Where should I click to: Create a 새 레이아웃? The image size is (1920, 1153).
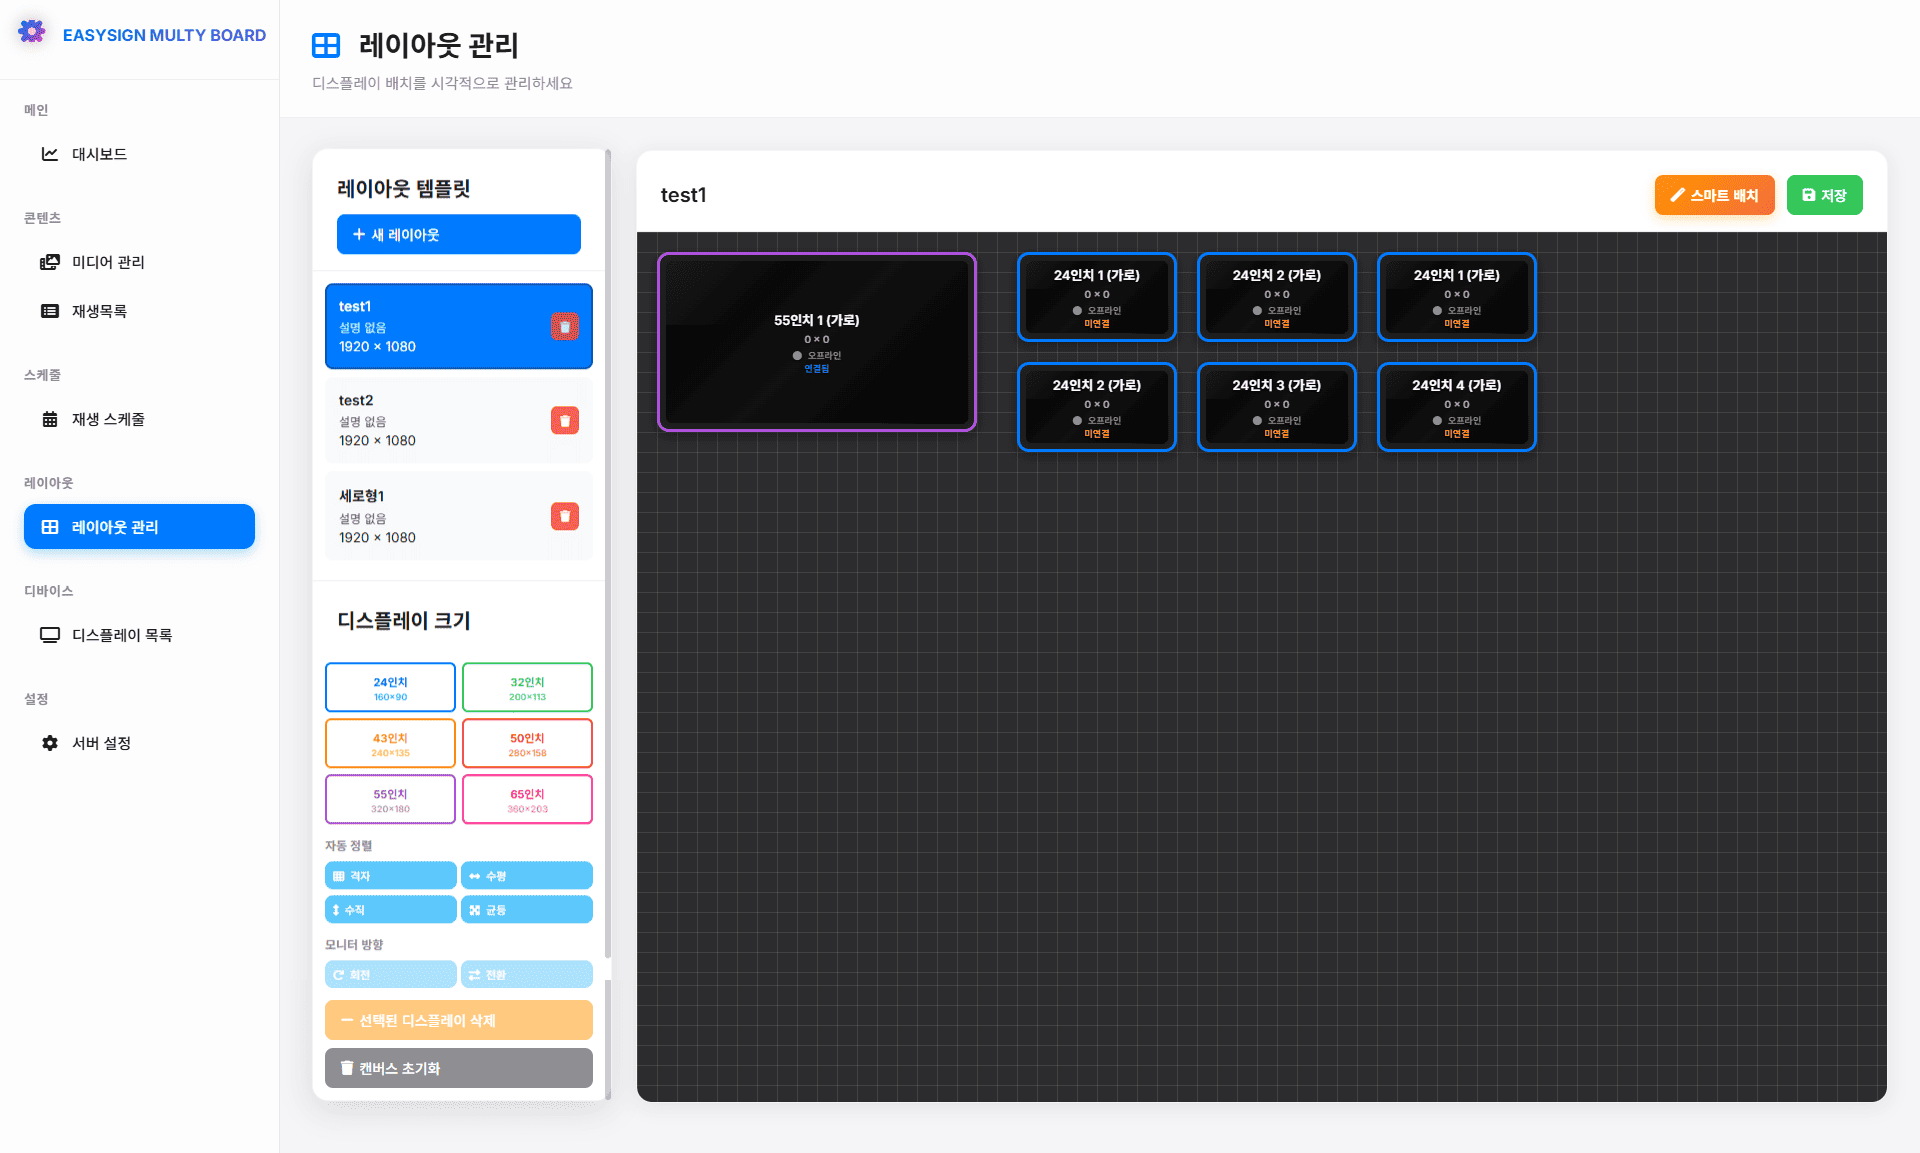click(x=458, y=235)
